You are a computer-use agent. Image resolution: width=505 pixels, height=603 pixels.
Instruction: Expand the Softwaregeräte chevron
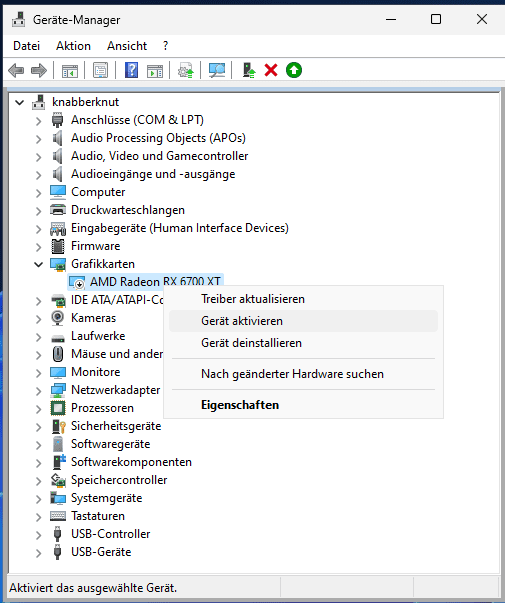(38, 445)
